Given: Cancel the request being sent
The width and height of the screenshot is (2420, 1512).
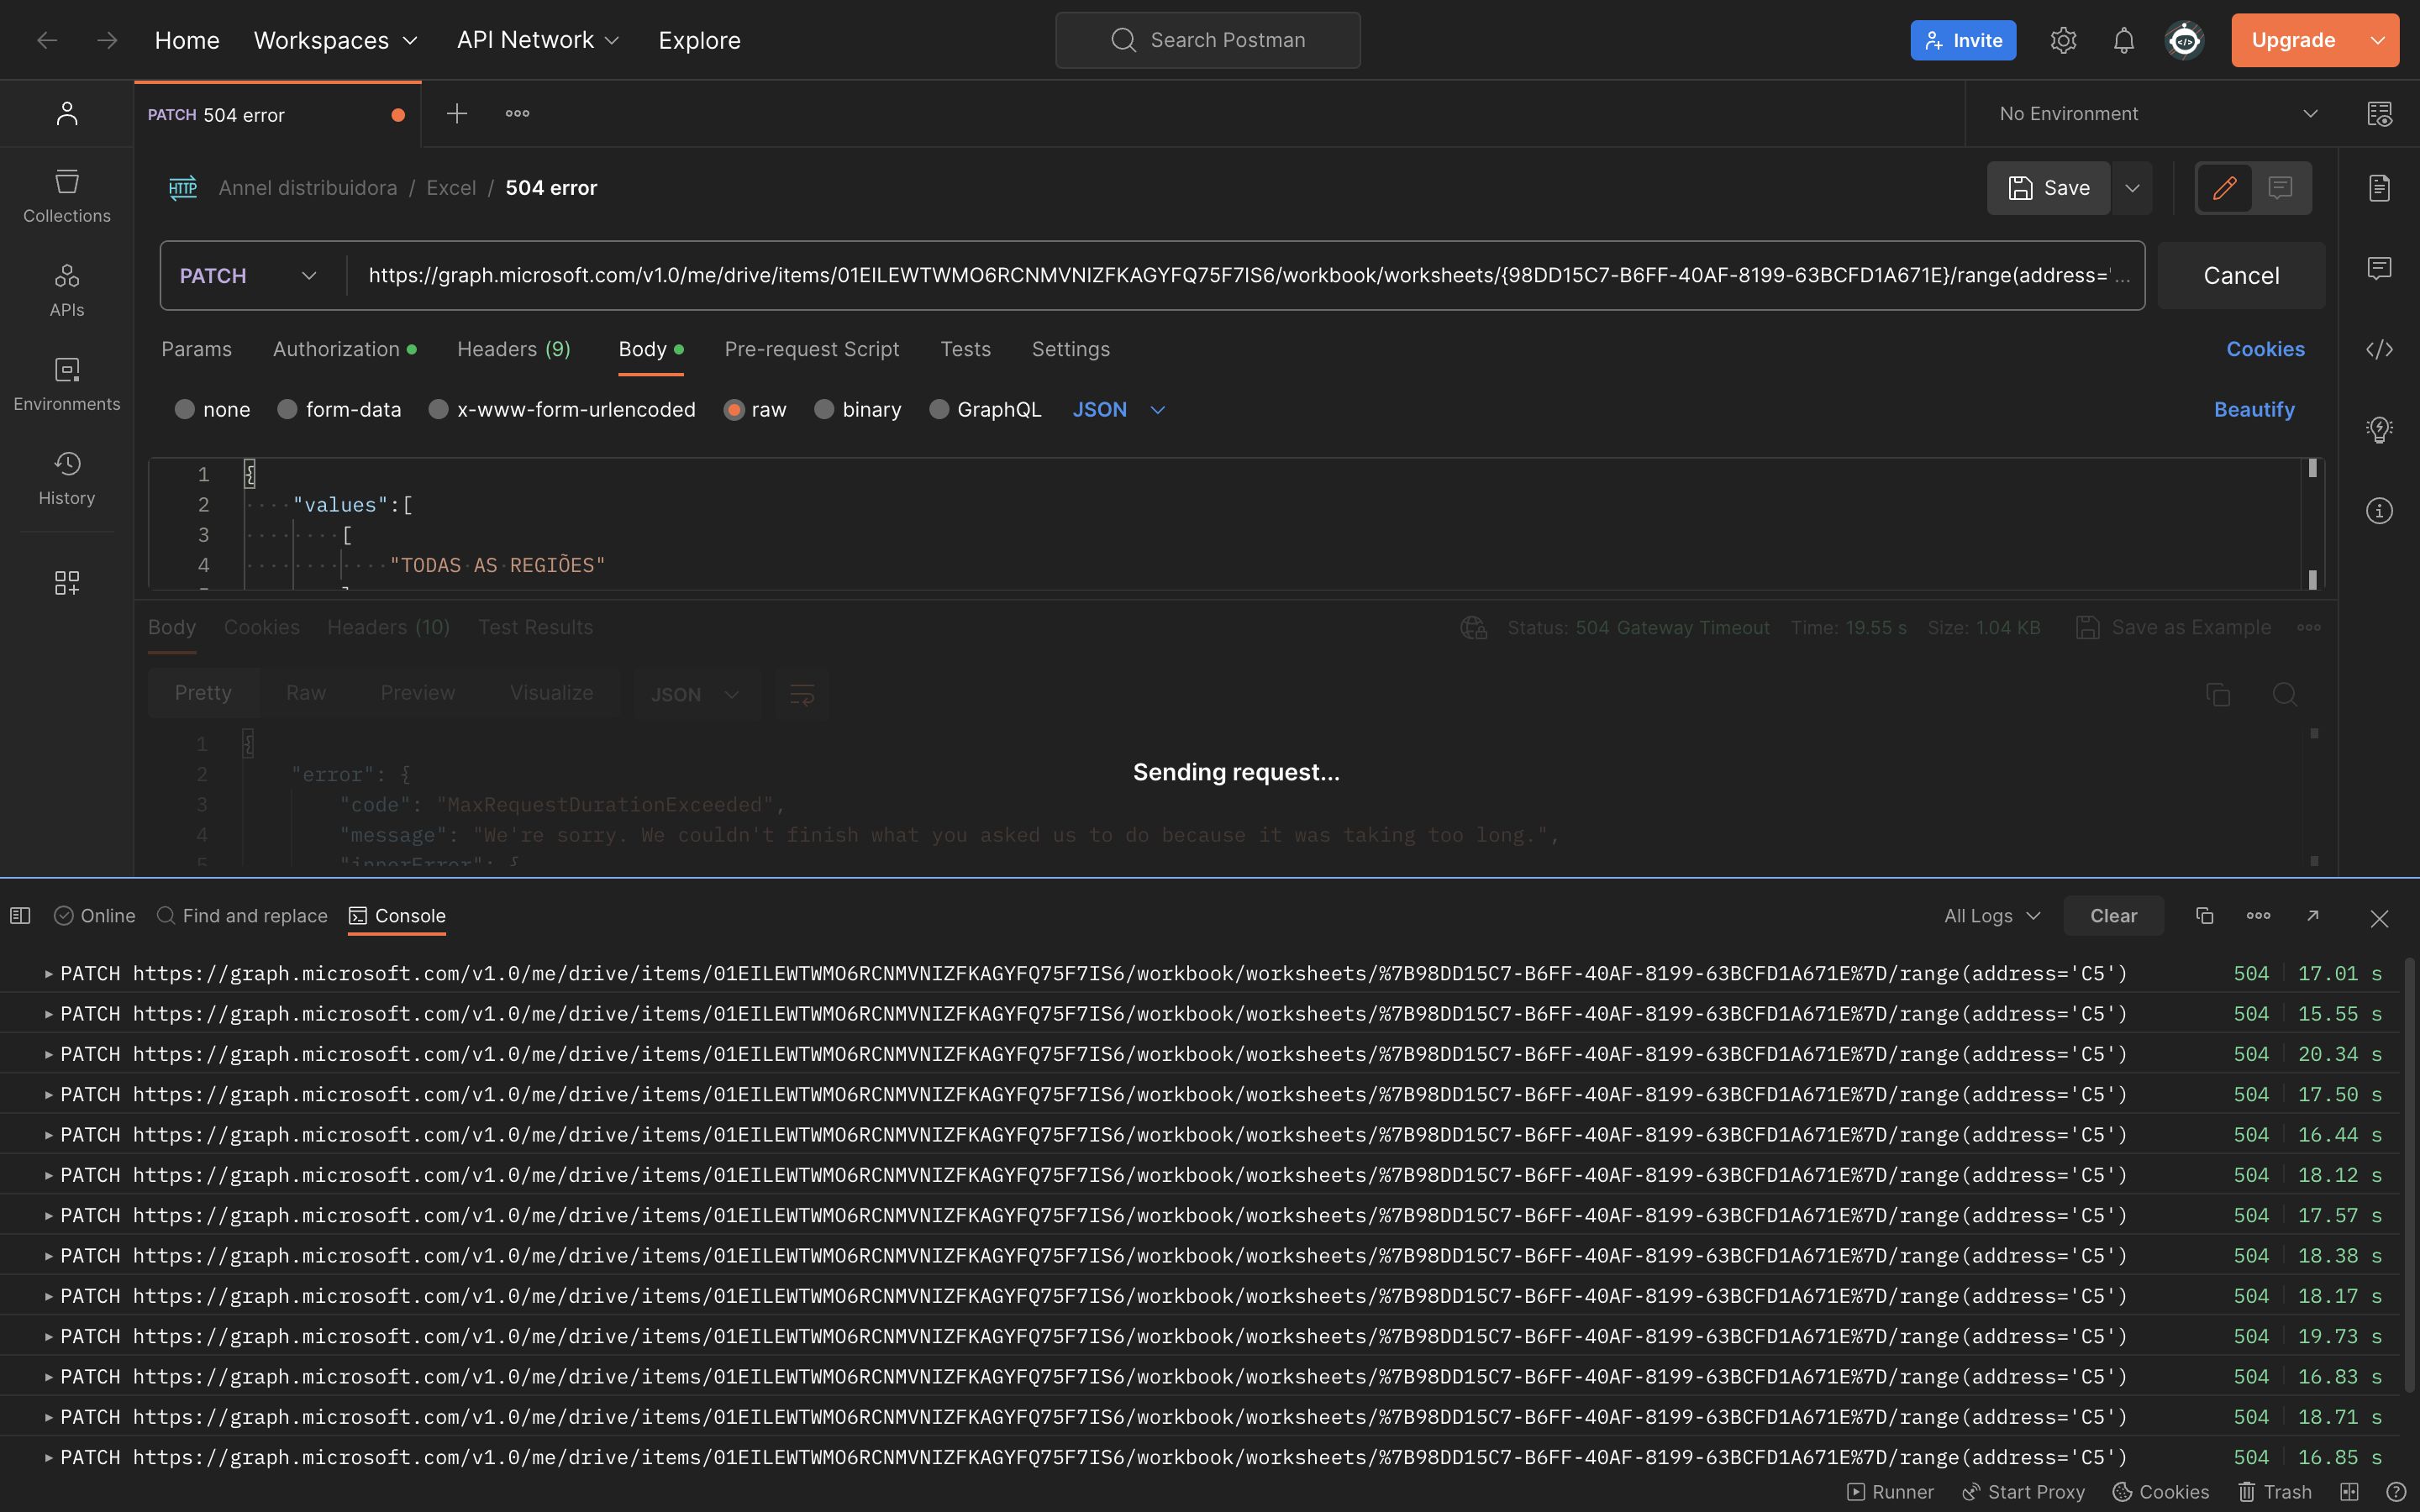Looking at the screenshot, I should (x=2241, y=276).
